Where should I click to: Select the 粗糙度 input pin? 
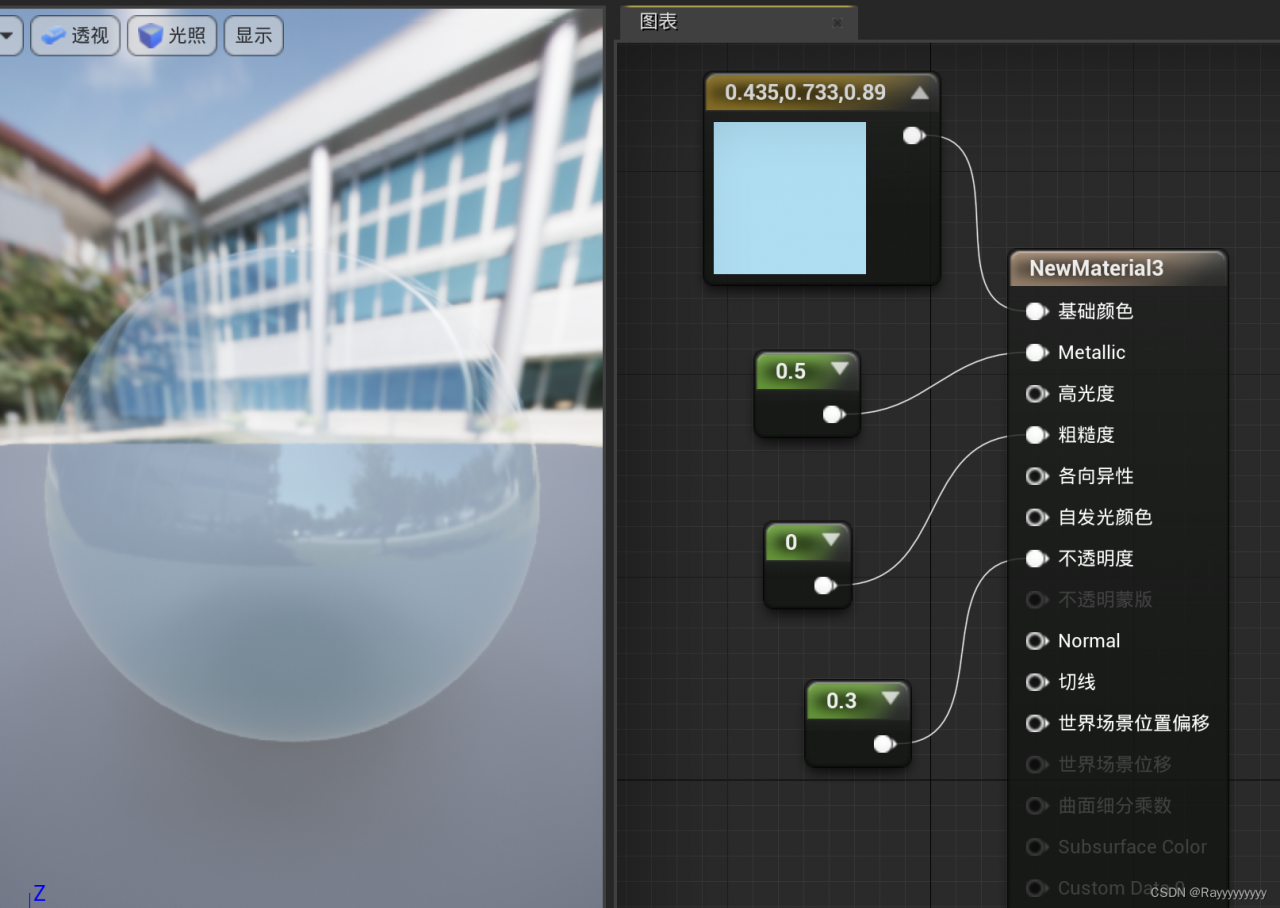pyautogui.click(x=1037, y=435)
